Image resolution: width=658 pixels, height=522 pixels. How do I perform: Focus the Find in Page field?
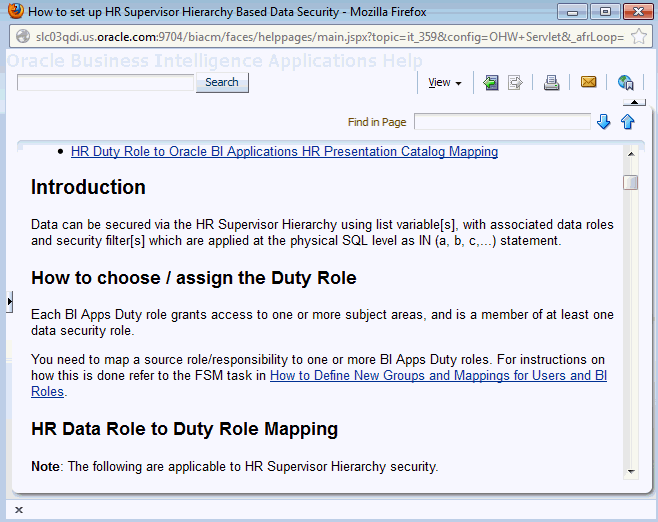[502, 122]
